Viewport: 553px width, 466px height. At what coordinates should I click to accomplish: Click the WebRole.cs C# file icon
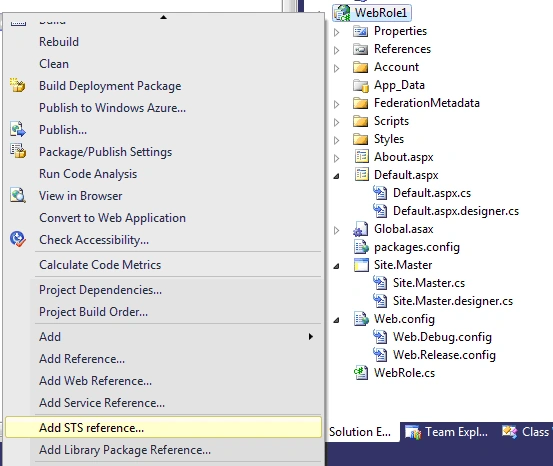(x=361, y=373)
